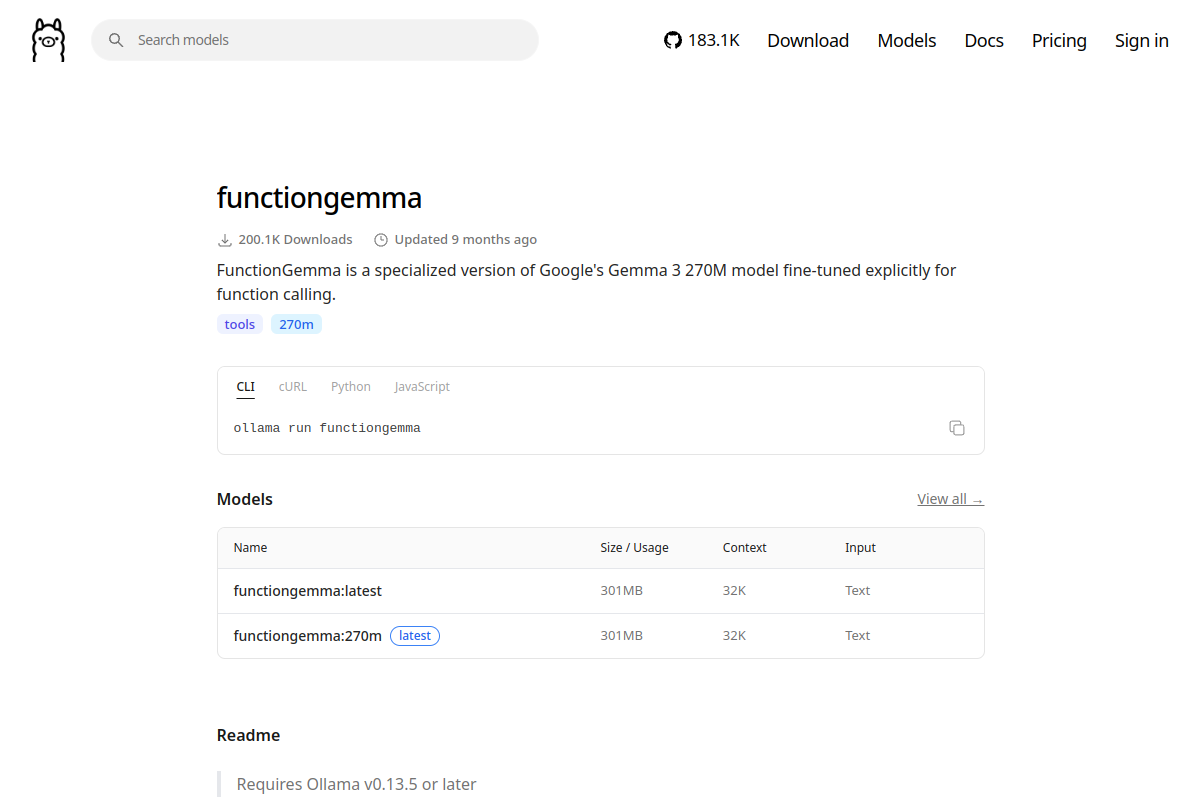Click the downloads arrow icon
Screen dimensions: 1200x800
(225, 240)
